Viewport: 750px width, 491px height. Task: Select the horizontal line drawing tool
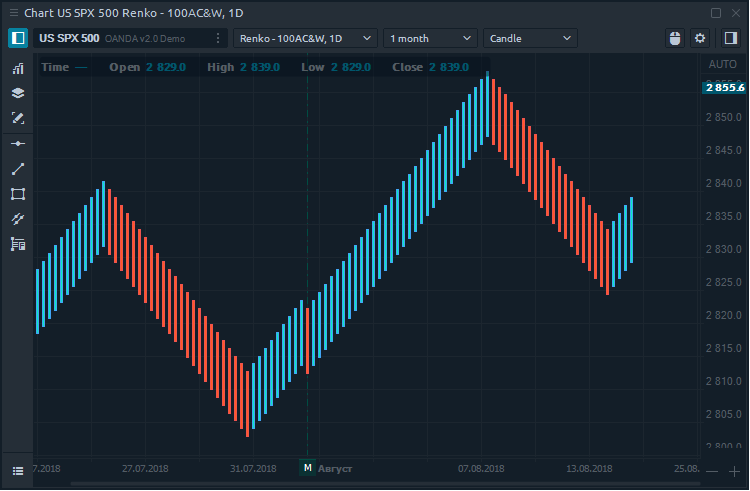click(18, 144)
